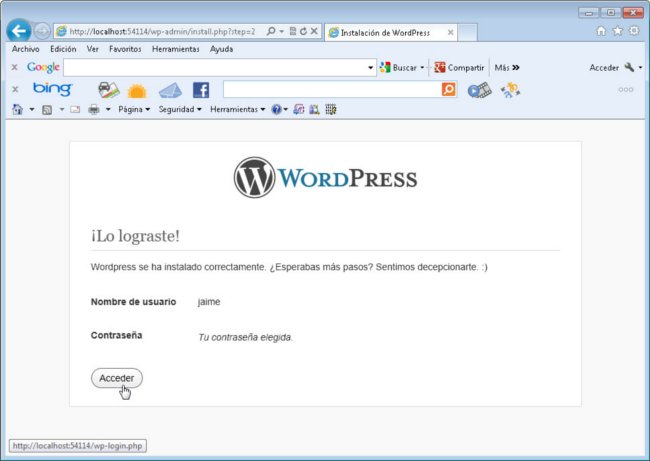This screenshot has width=650, height=461.
Task: Click the blue Help question mark icon
Action: [x=276, y=109]
